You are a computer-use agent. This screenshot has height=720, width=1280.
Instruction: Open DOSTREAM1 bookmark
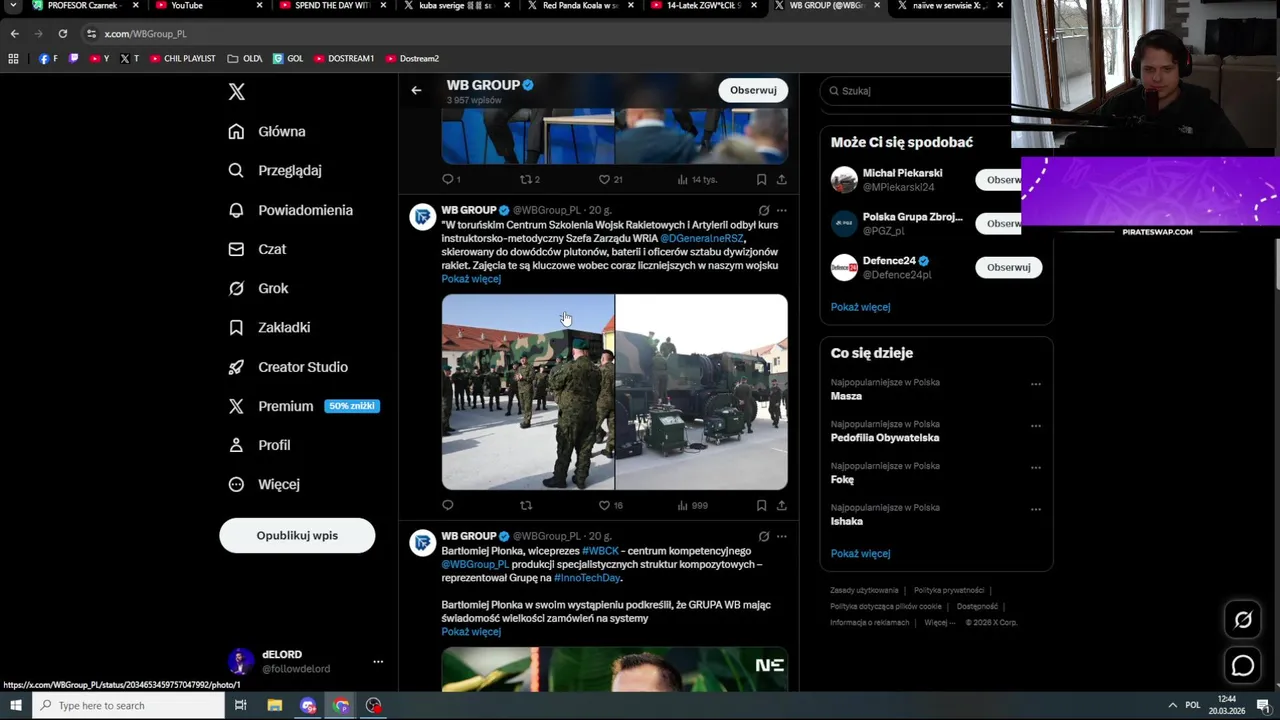coord(343,59)
